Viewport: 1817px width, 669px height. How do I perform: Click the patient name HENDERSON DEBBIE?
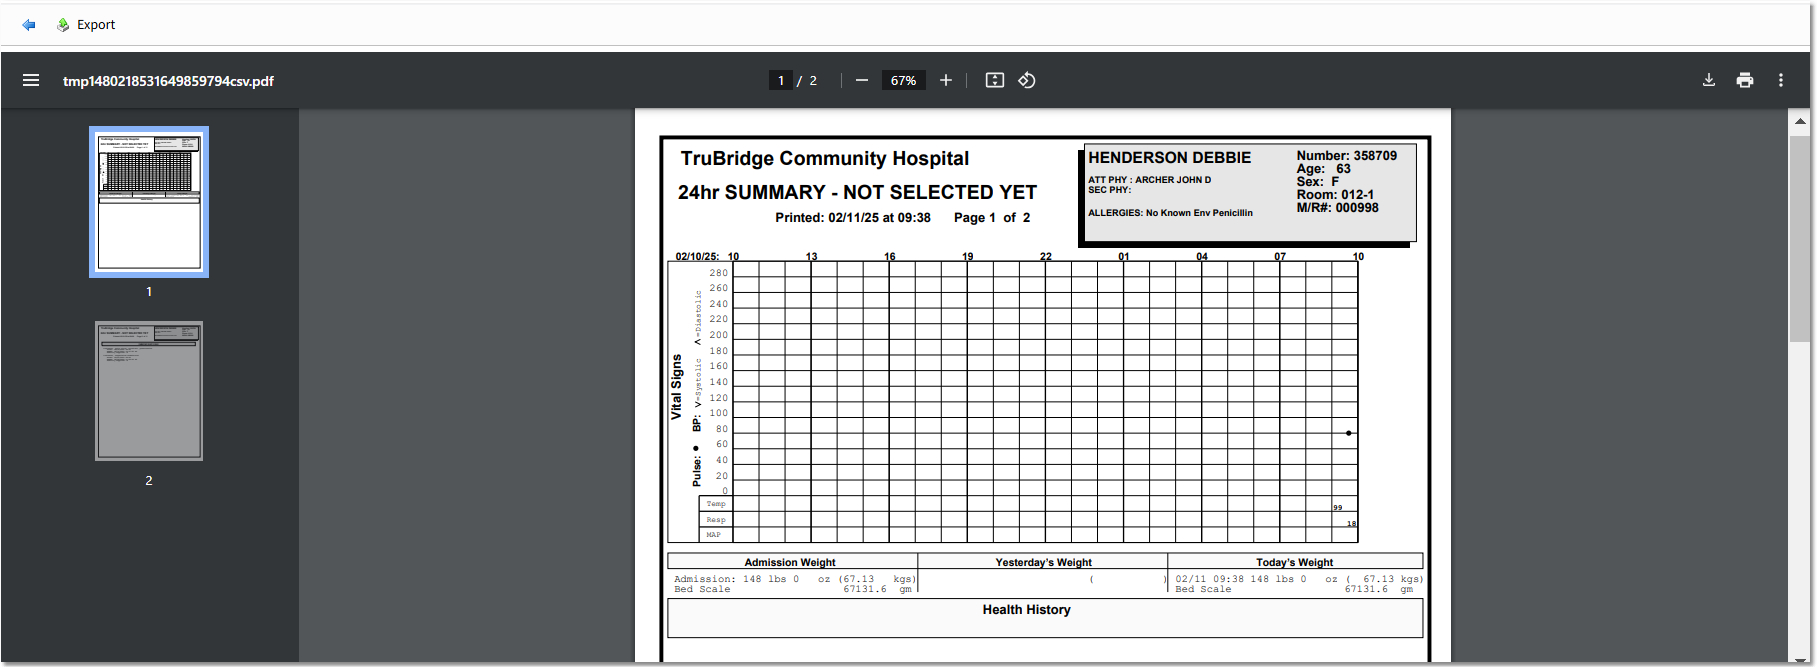1169,158
